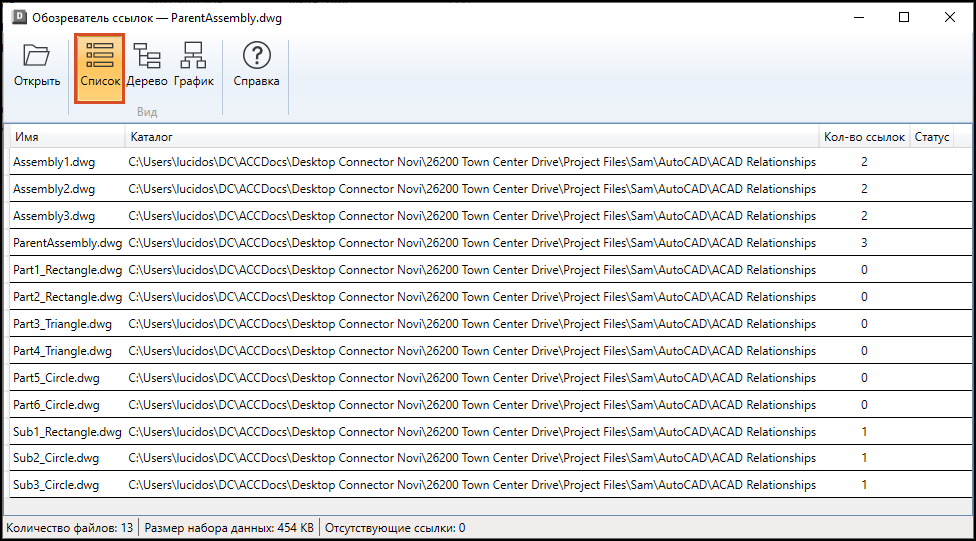Click the reference count for Part6_Circle.dwg
976x541 pixels.
coord(864,405)
